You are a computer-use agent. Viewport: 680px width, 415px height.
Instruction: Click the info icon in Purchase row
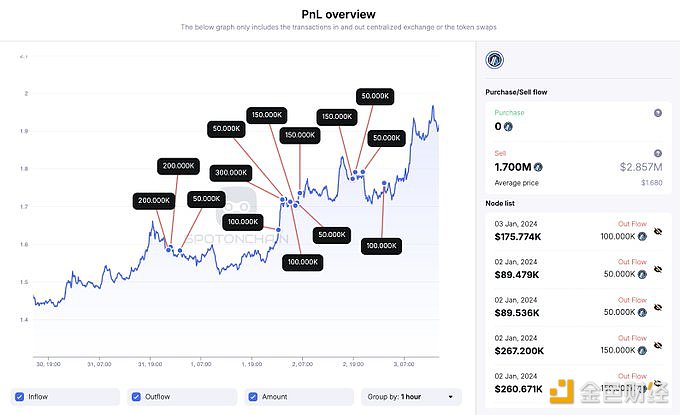tap(657, 113)
